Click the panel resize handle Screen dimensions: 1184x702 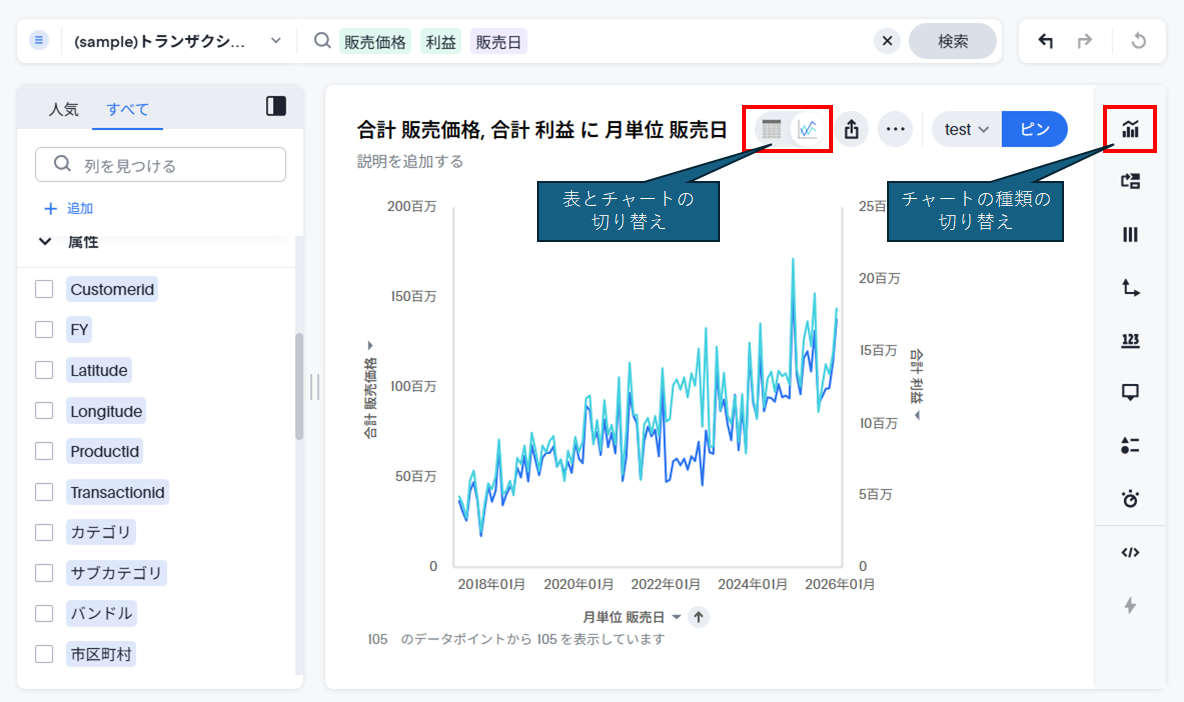[315, 386]
